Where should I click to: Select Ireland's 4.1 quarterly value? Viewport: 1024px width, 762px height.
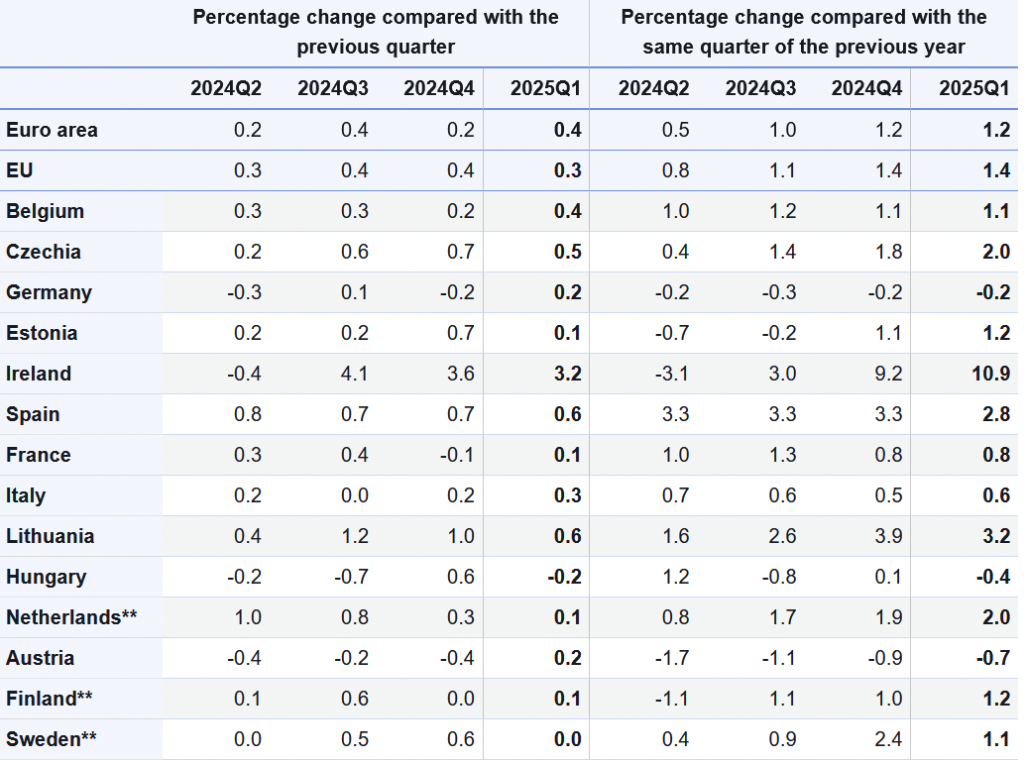tap(355, 374)
